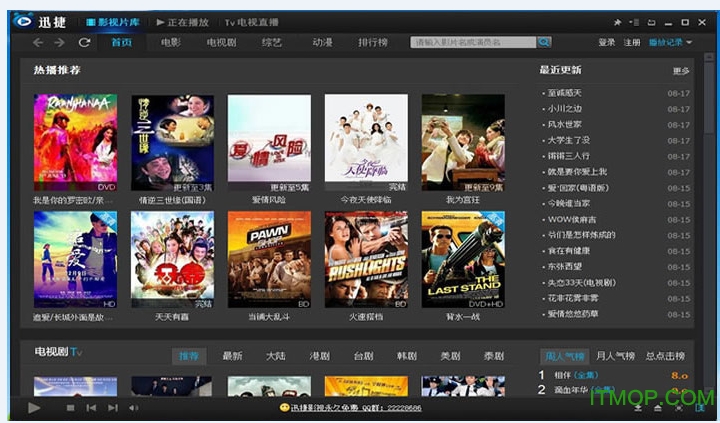720x423 pixels.
Task: Open 花非花雾非雾 in recent updates
Action: click(573, 298)
